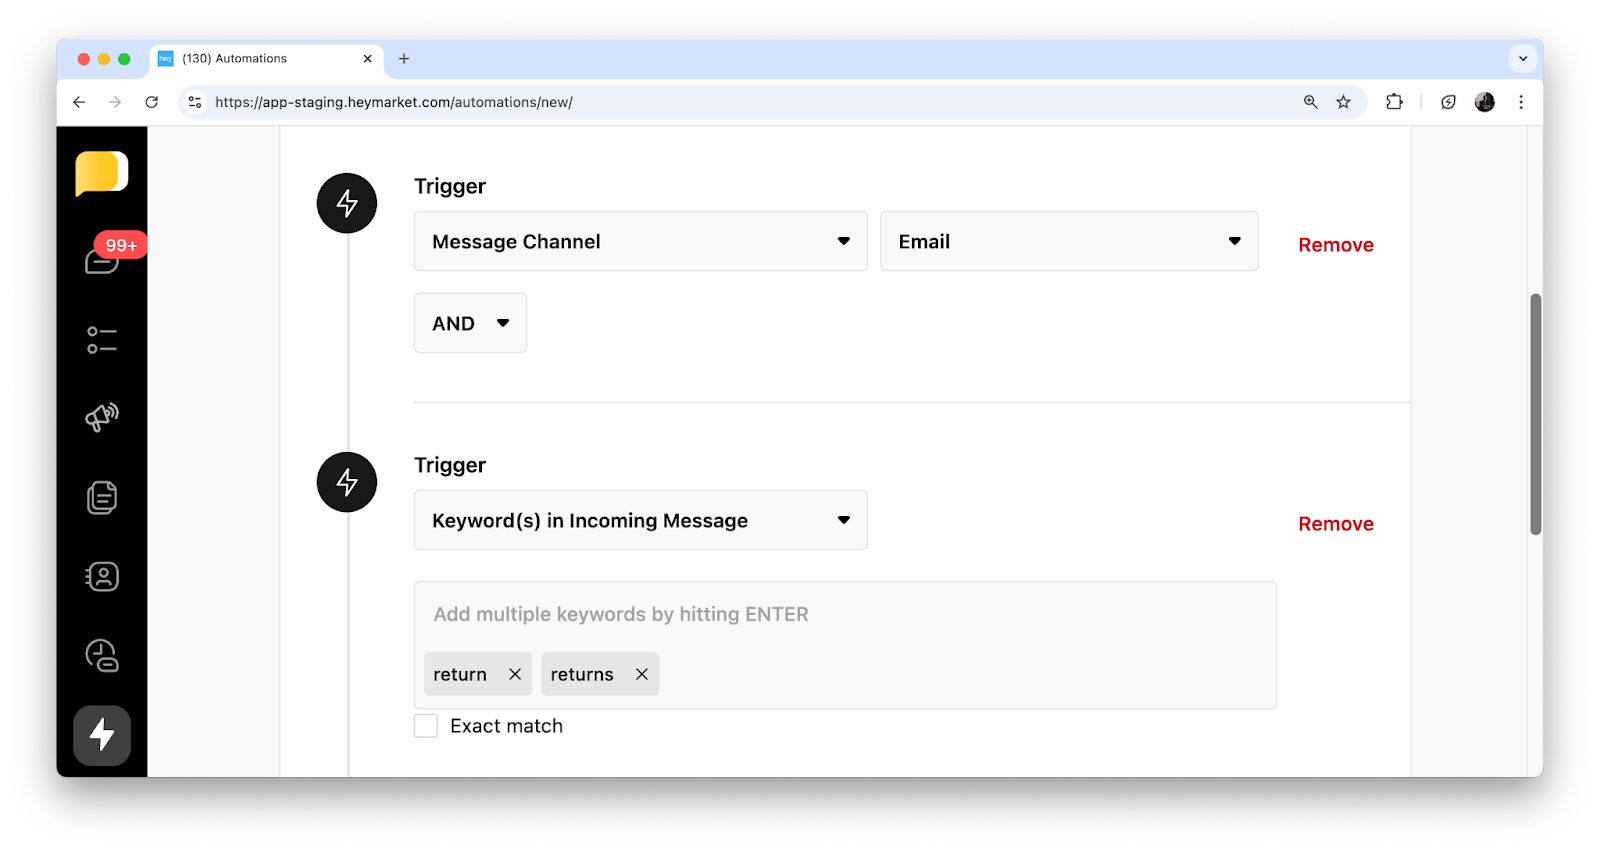The height and width of the screenshot is (852, 1600).
Task: Open a new browser tab
Action: click(x=404, y=59)
